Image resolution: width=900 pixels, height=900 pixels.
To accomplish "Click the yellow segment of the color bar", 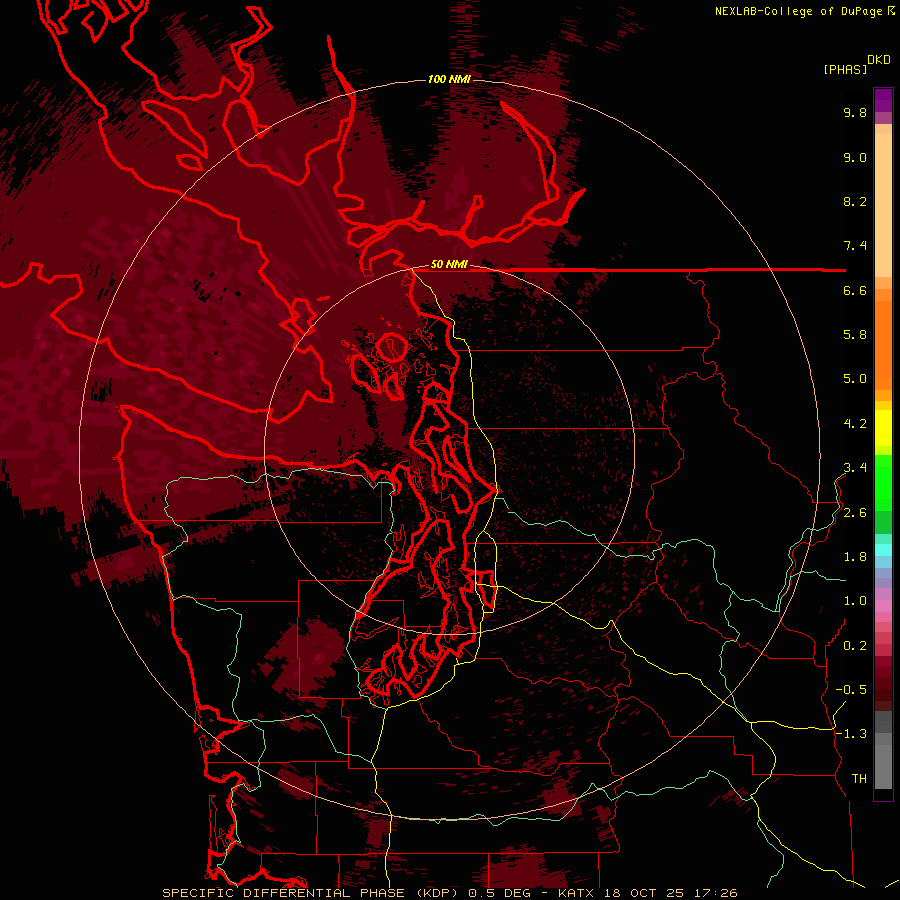I will tap(883, 427).
